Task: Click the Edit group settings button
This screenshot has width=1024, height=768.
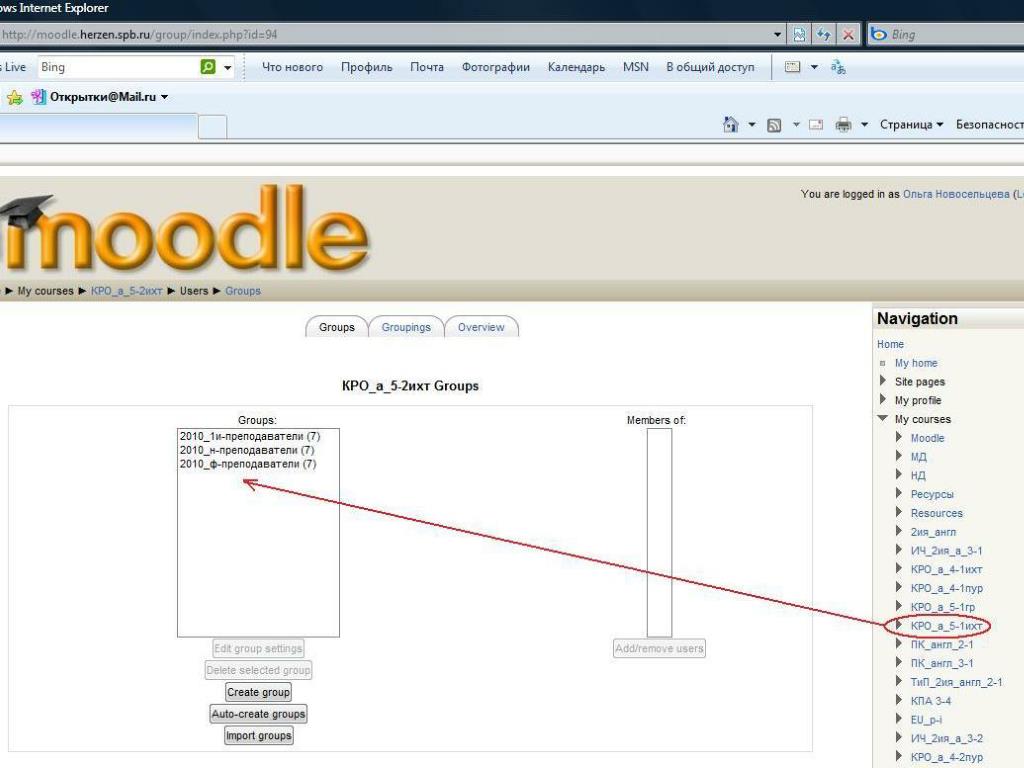Action: 259,648
